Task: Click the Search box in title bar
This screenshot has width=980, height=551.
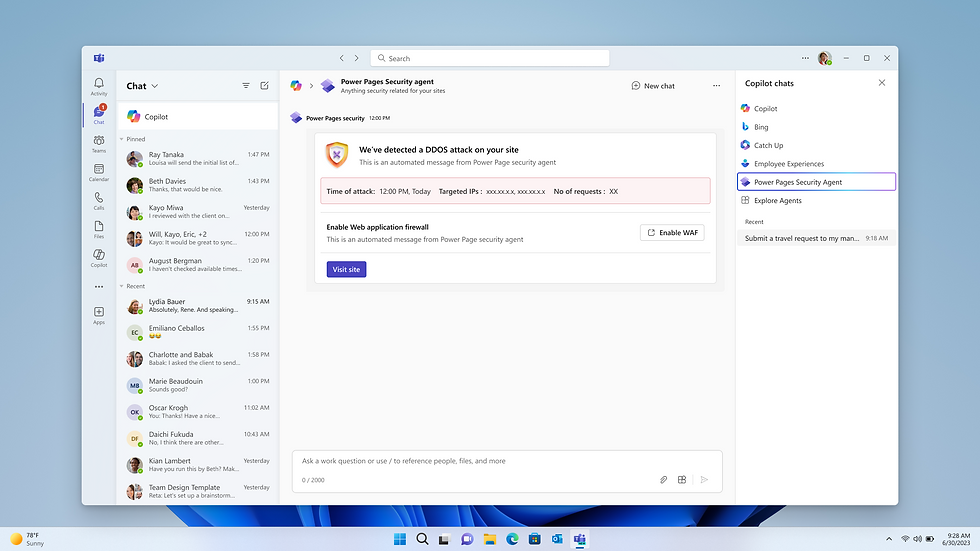Action: (x=490, y=58)
